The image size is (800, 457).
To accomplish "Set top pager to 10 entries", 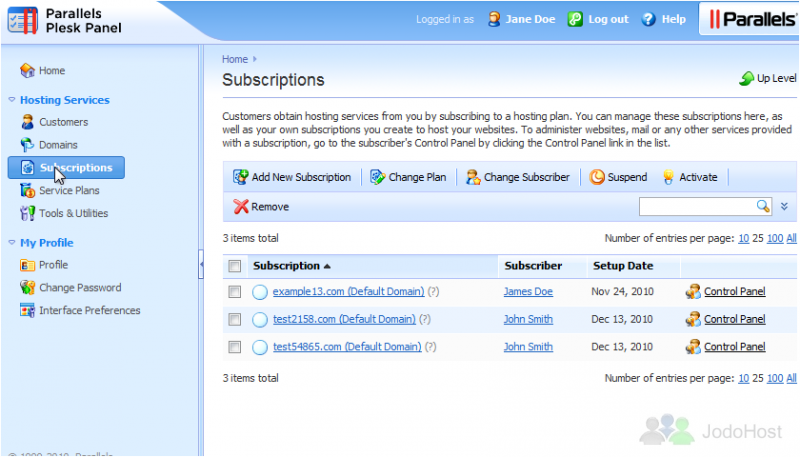I will pos(743,238).
